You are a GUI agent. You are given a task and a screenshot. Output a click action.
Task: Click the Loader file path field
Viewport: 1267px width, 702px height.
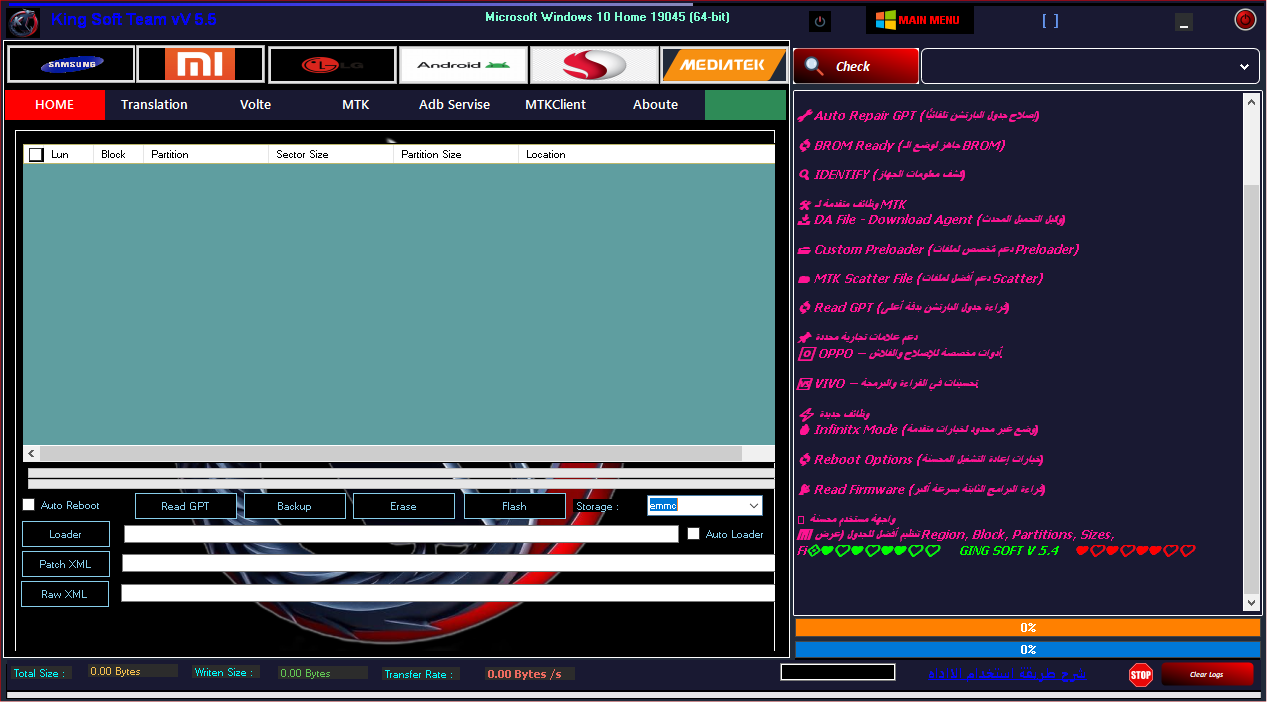(x=401, y=534)
